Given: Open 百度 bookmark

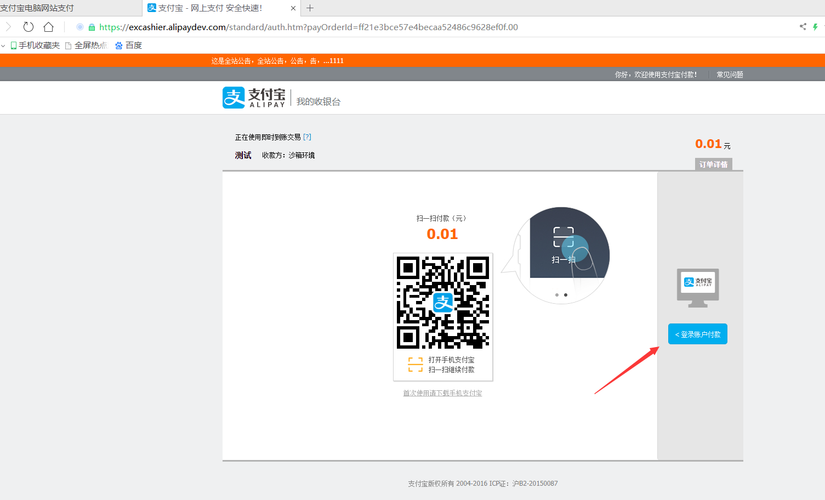Looking at the screenshot, I should [128, 45].
